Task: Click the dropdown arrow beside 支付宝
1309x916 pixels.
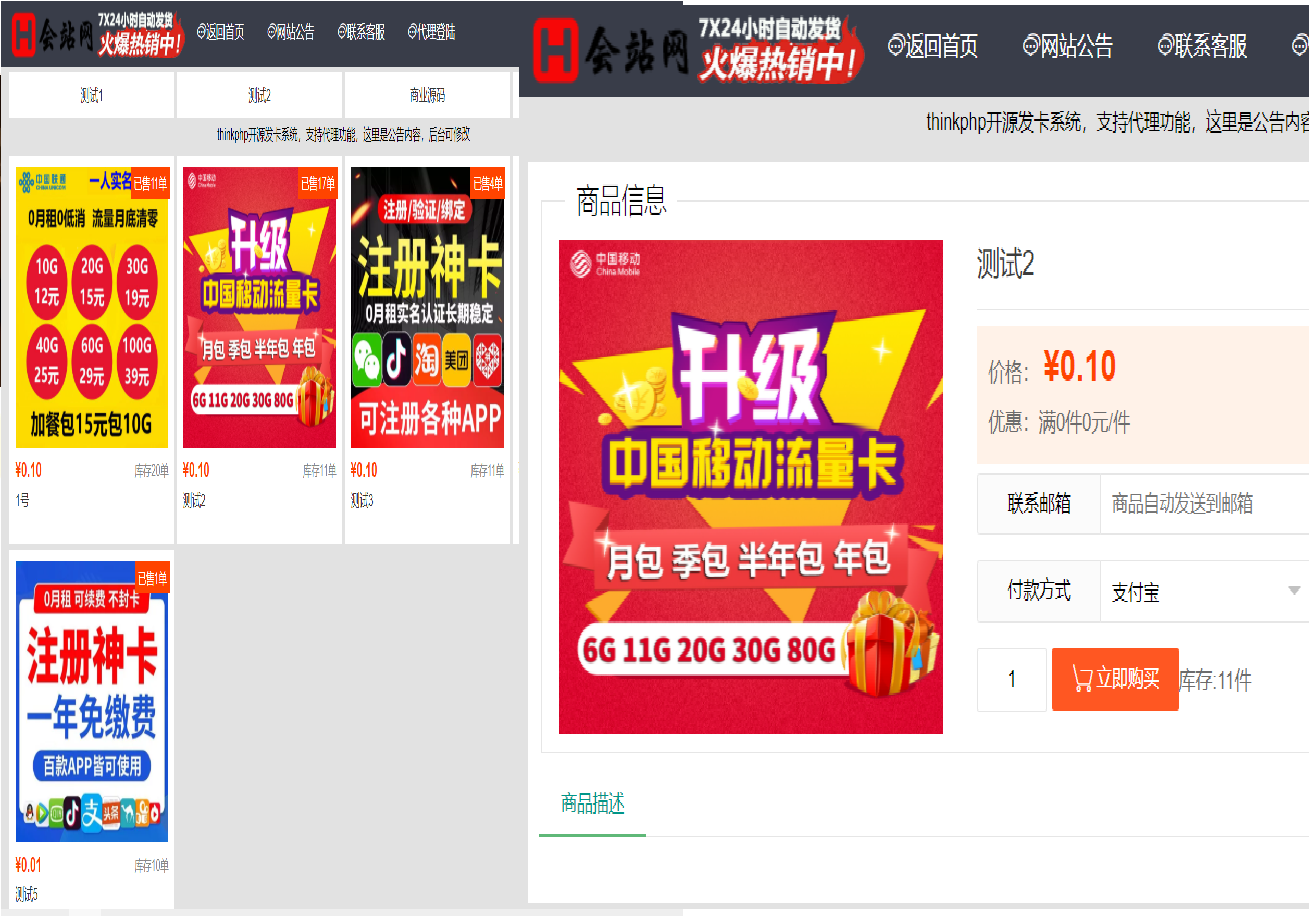Action: (x=1294, y=591)
